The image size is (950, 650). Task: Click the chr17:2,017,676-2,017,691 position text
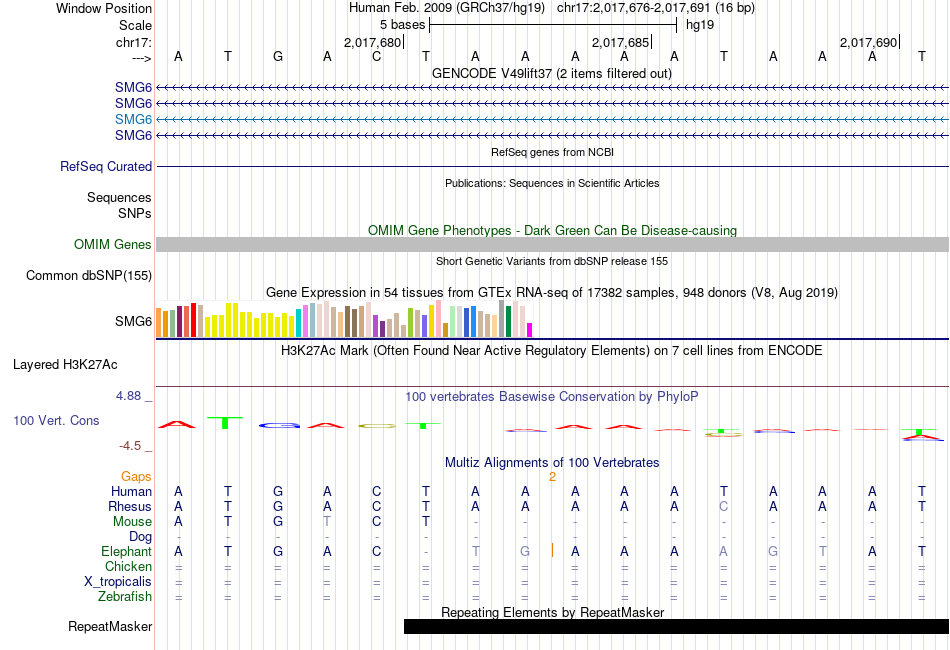point(656,8)
